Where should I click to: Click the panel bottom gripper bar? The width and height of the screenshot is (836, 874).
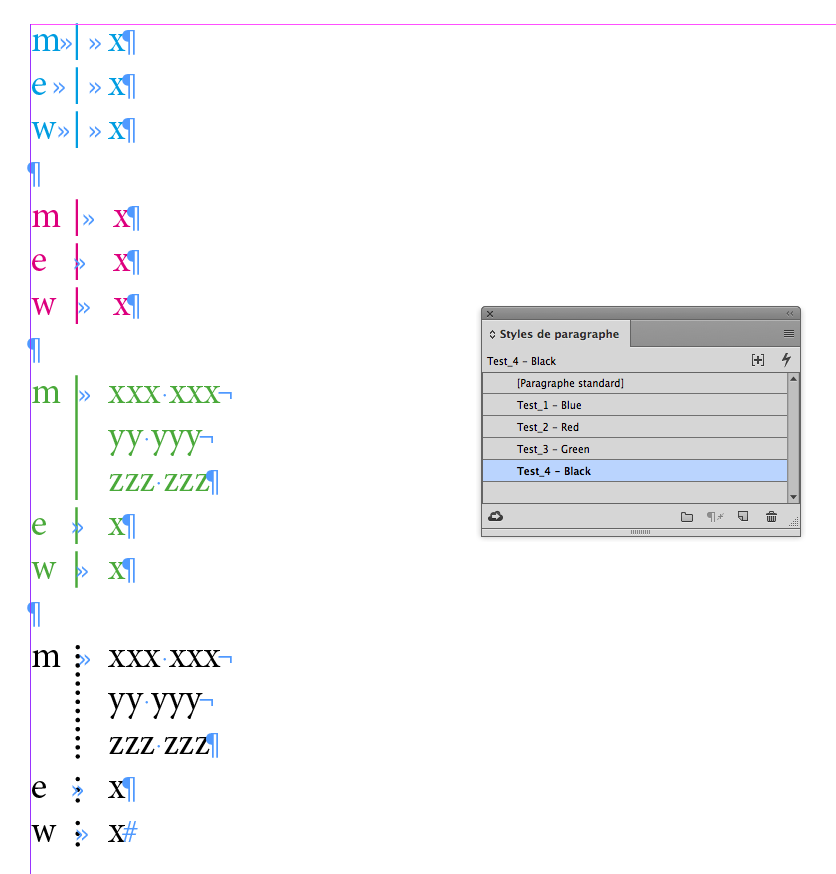tap(640, 532)
